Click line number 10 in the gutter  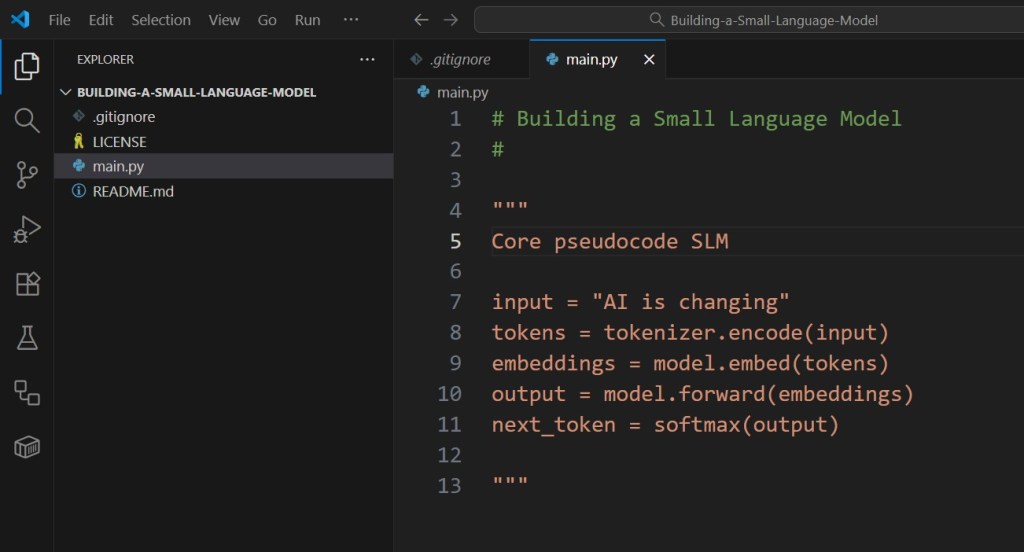pos(449,394)
